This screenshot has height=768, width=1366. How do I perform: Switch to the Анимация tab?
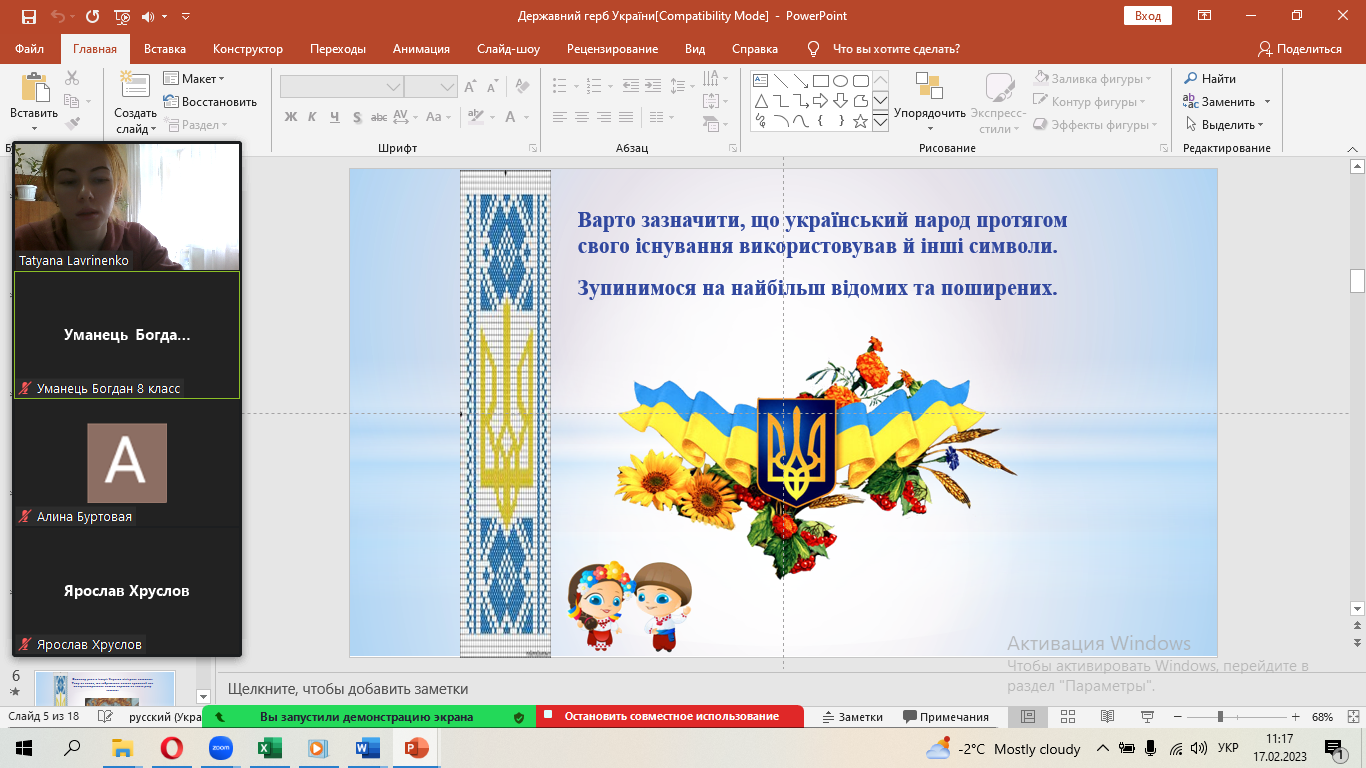click(x=421, y=49)
